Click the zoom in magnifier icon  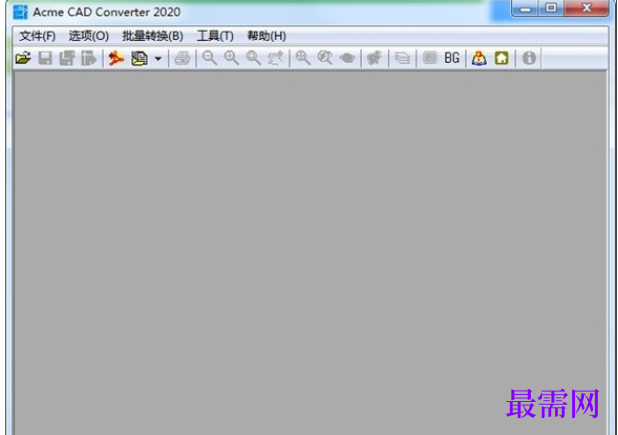(x=231, y=58)
